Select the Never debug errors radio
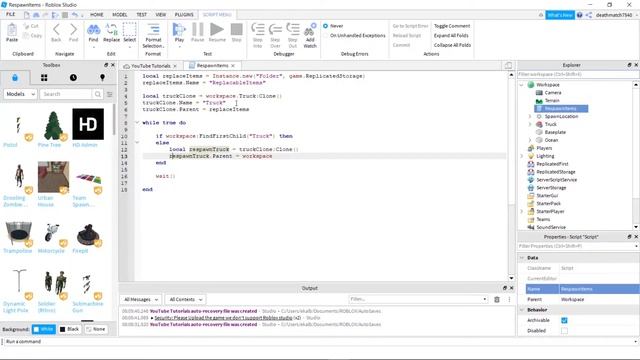 tap(325, 26)
